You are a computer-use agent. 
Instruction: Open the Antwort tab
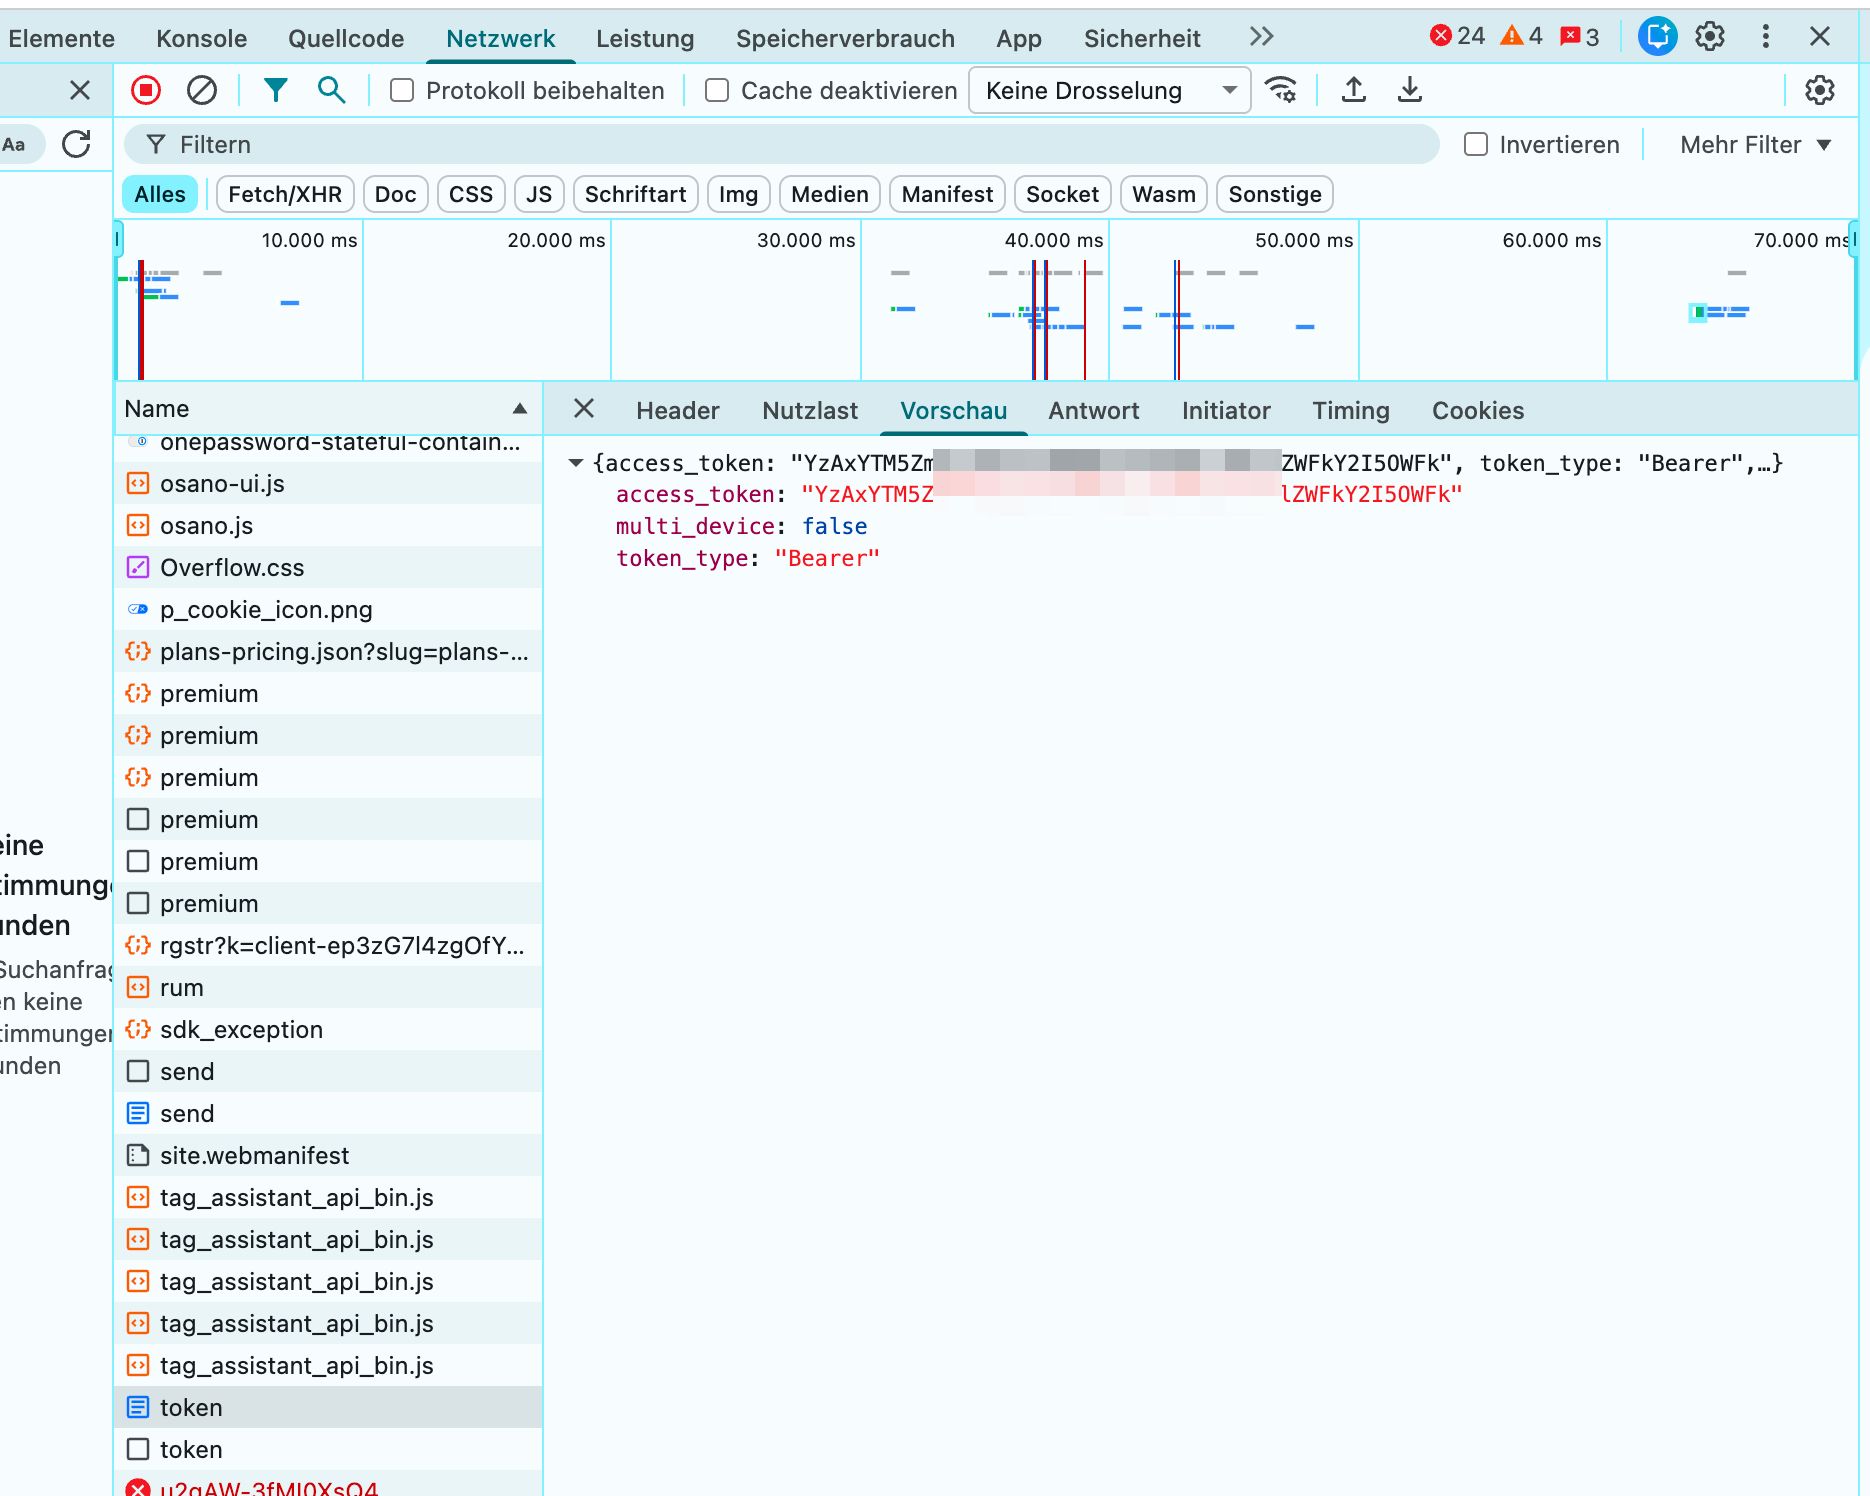(x=1093, y=411)
